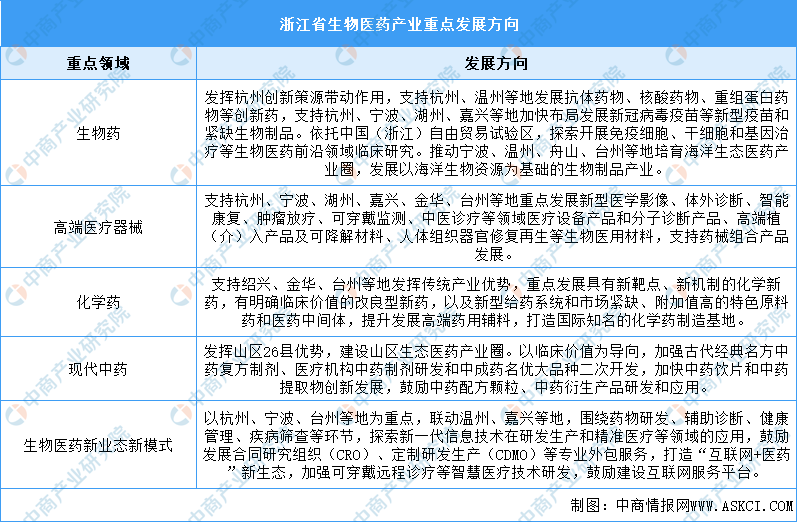This screenshot has width=797, height=522.
Task: Click the 现代中药 development direction description
Action: click(x=496, y=369)
